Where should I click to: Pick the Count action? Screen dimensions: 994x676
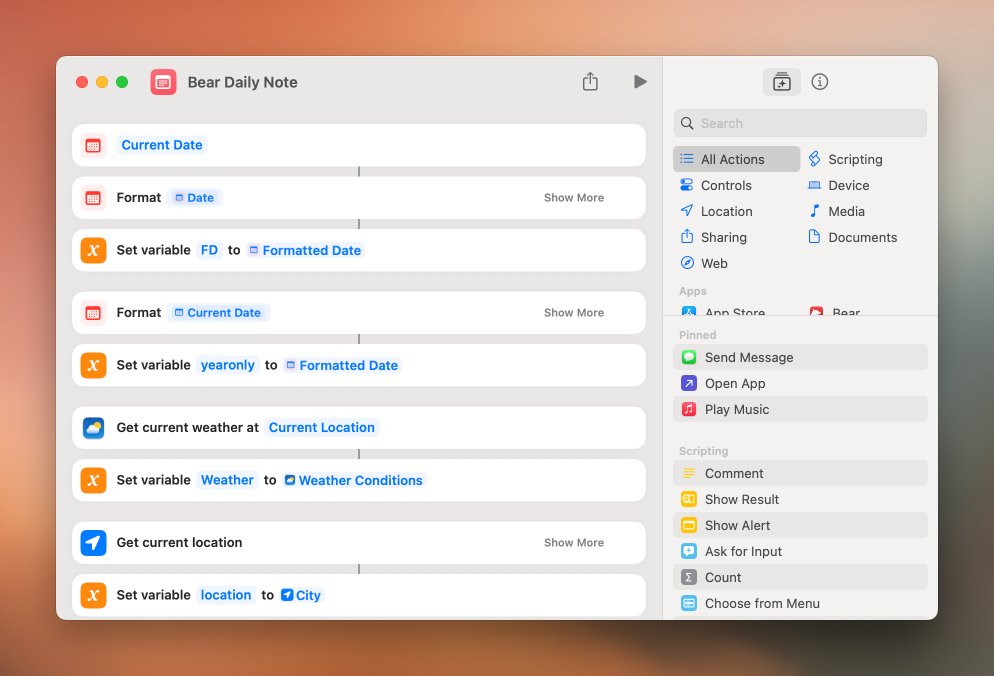click(x=800, y=577)
